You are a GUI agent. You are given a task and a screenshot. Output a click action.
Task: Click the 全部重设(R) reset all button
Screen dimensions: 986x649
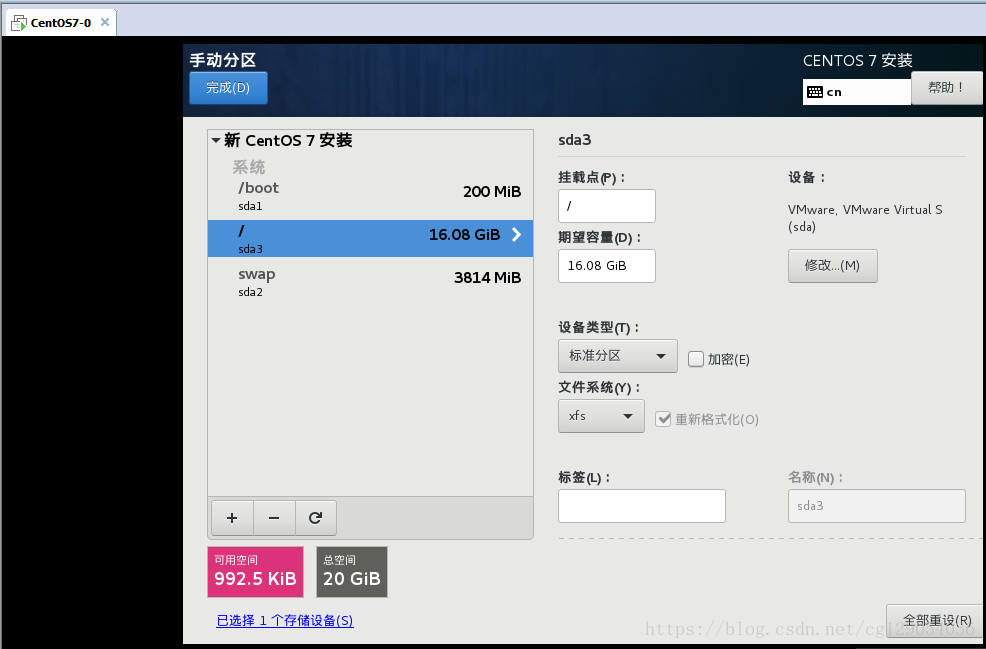coord(936,621)
